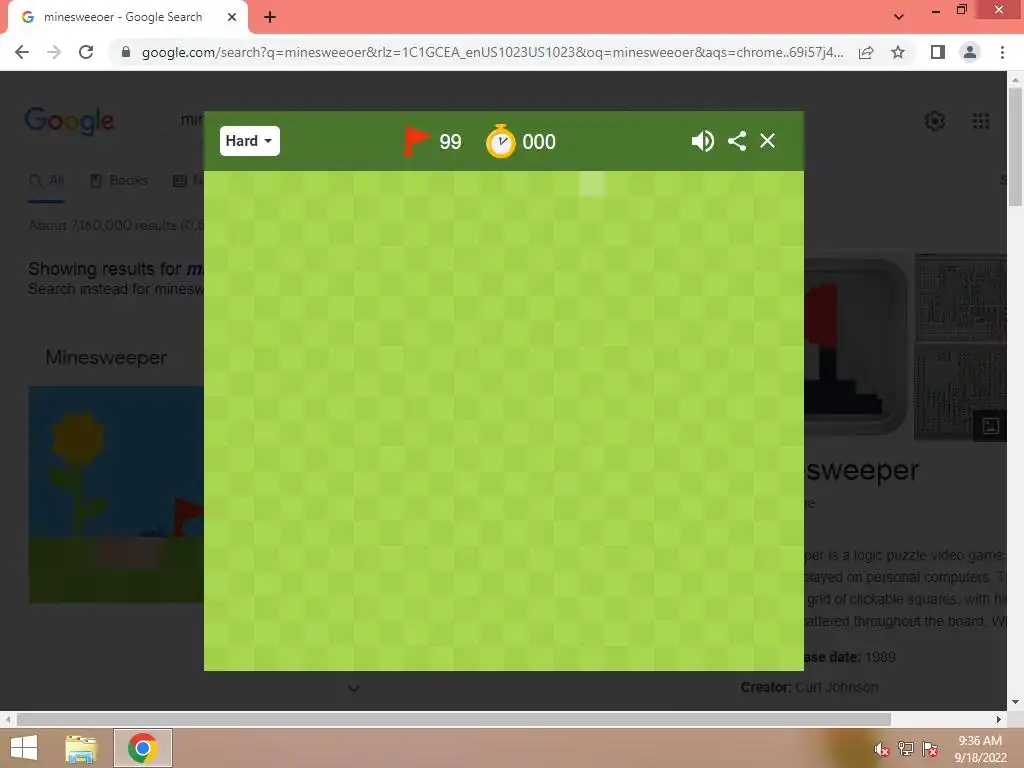1024x768 pixels.
Task: Bookmark this page with the star
Action: click(898, 52)
